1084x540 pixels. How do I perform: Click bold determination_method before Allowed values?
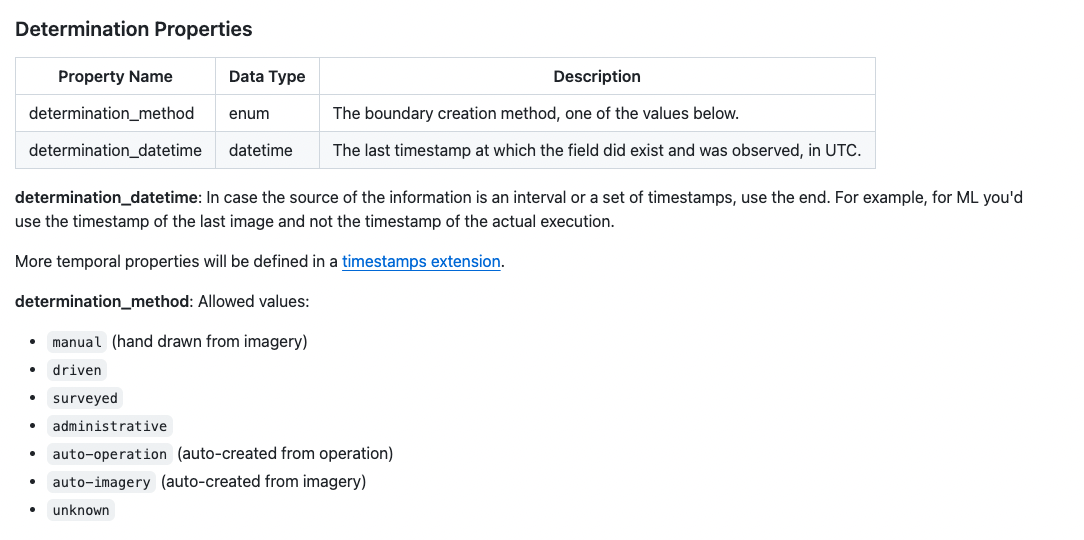(101, 302)
